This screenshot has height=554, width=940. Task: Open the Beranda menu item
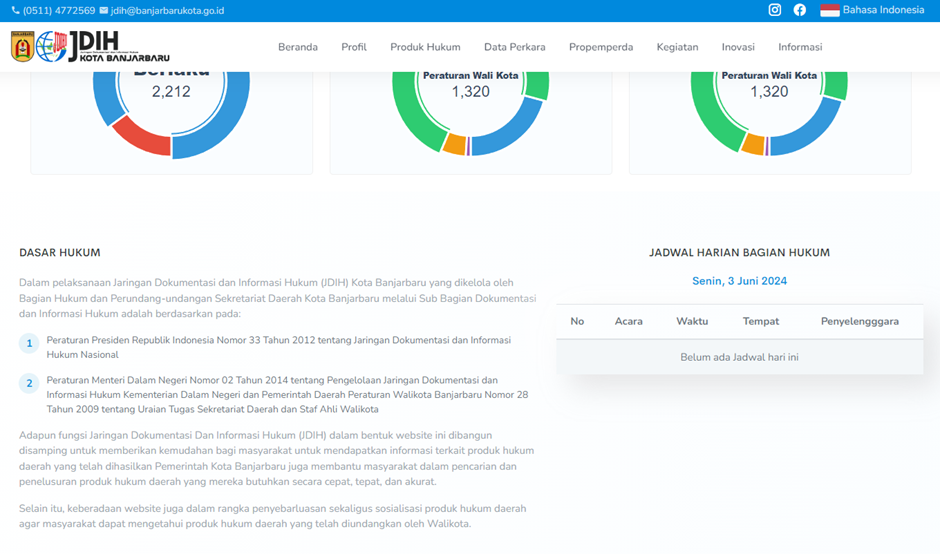coord(297,47)
